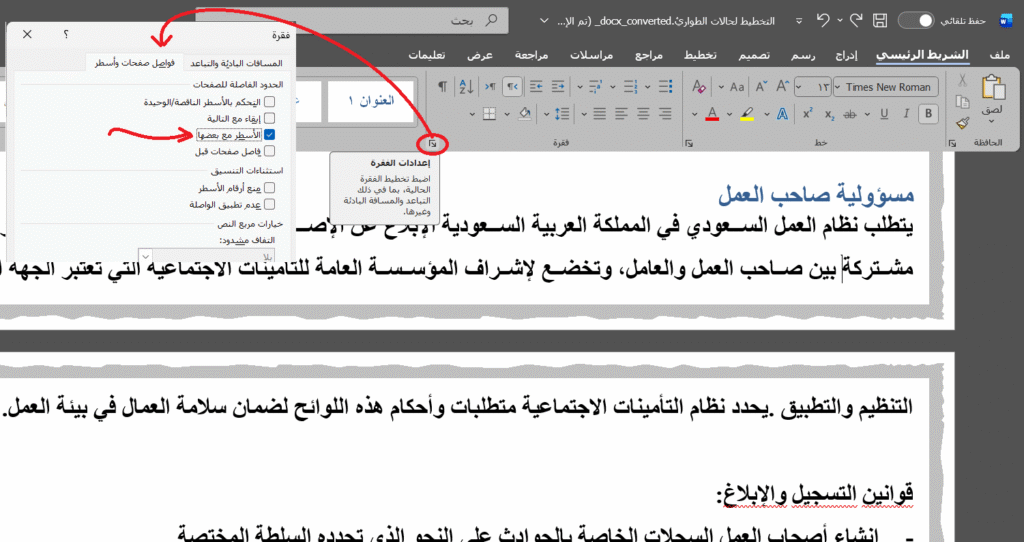Switch to 'المسافات البادئة والتباعد' tab
Viewport: 1024px width, 542px height.
pos(235,63)
